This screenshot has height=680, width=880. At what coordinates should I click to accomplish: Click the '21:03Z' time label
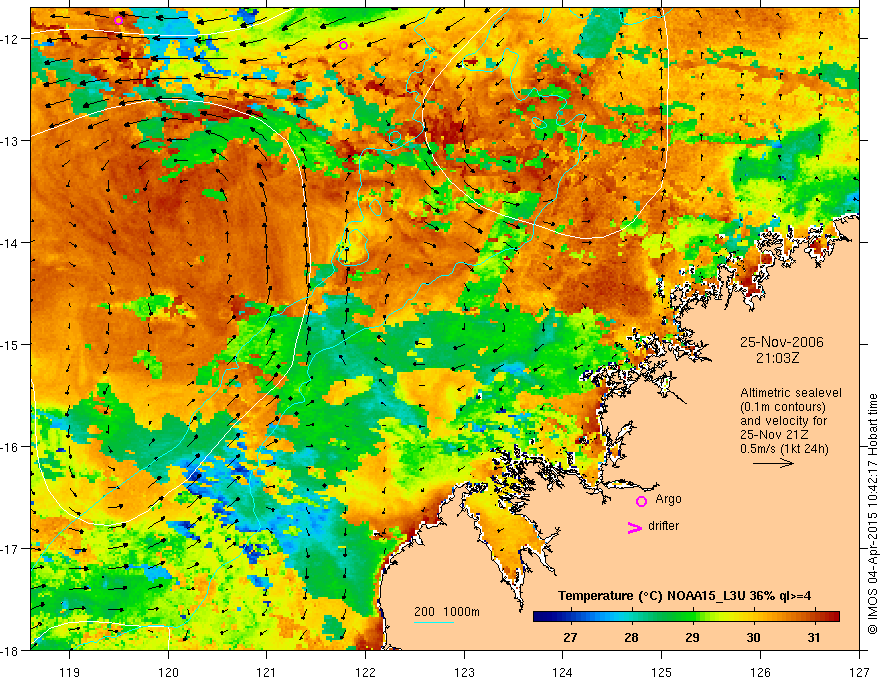[777, 358]
